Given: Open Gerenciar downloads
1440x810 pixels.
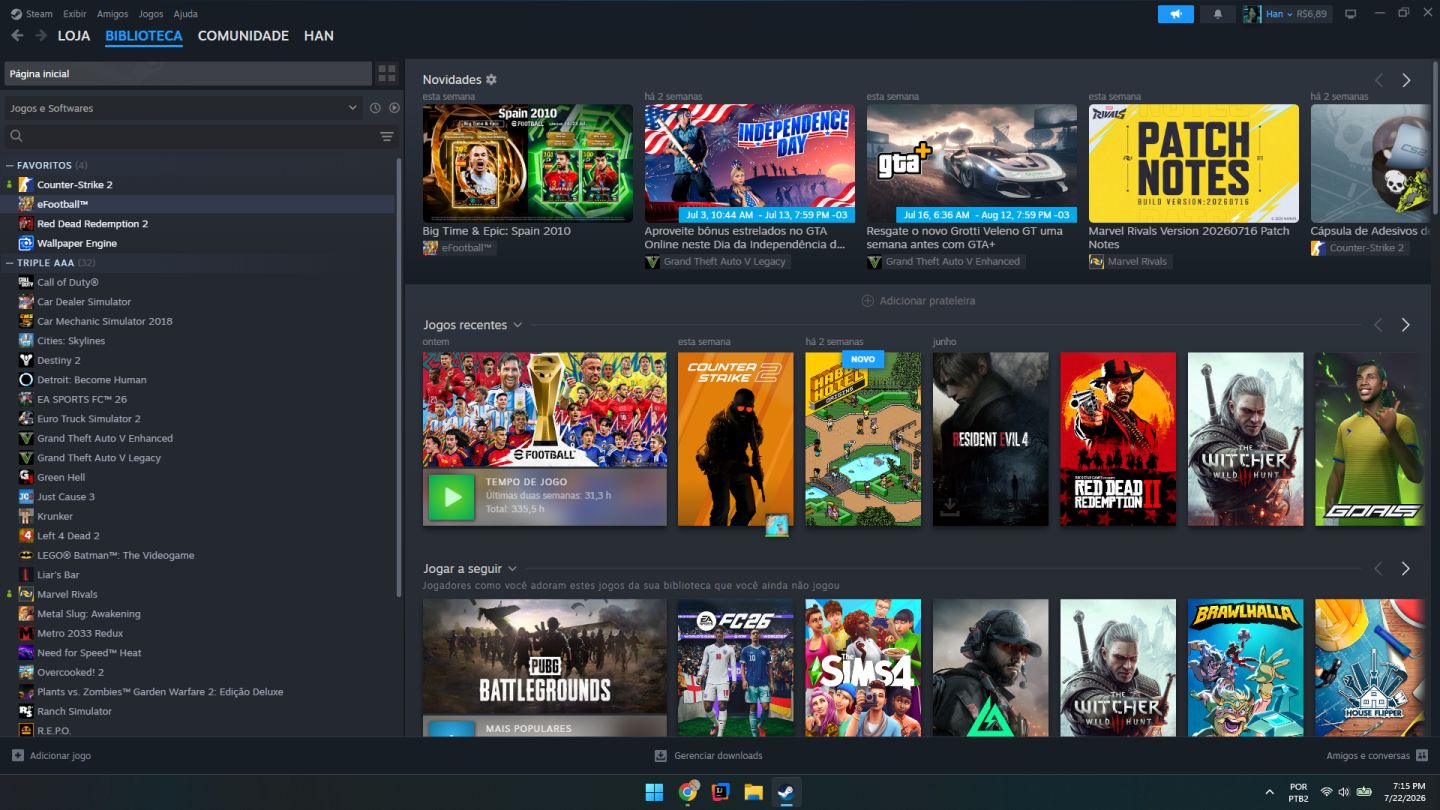Looking at the screenshot, I should pos(709,756).
